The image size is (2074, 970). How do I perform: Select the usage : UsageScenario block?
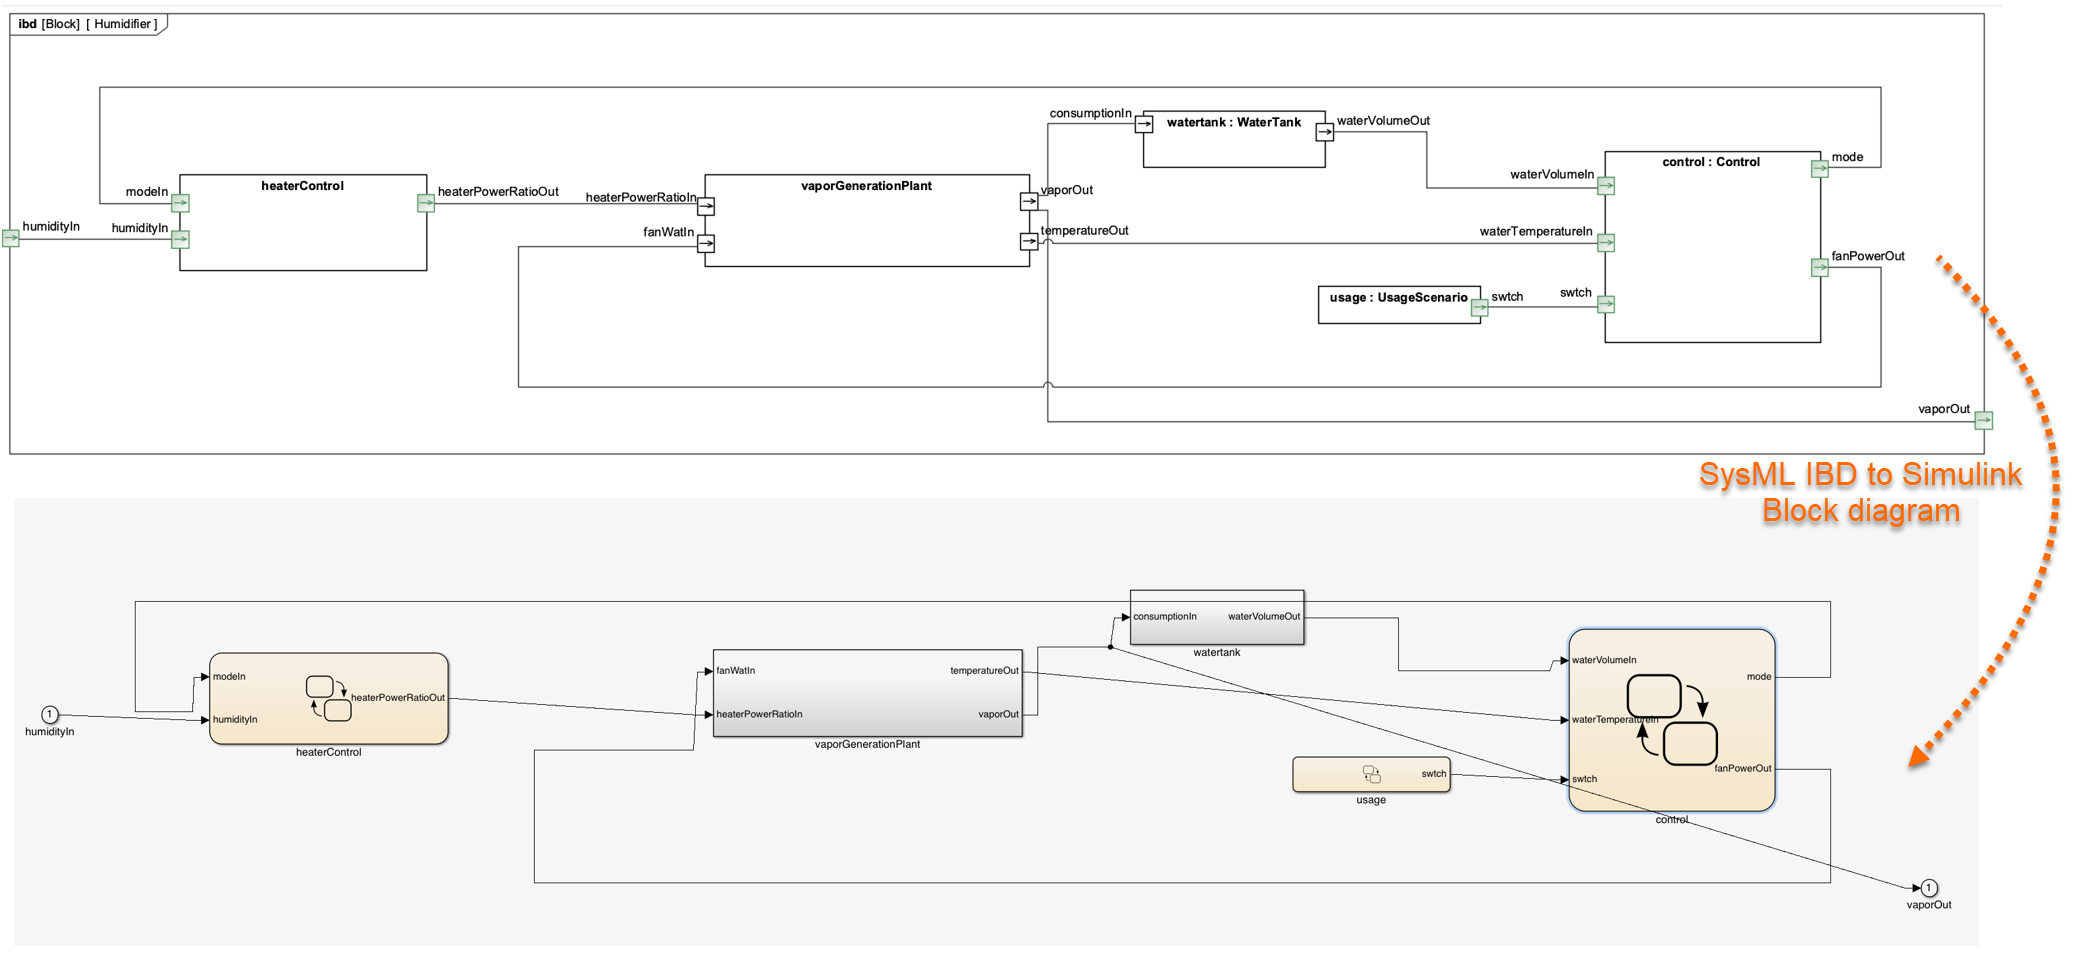tap(1399, 305)
